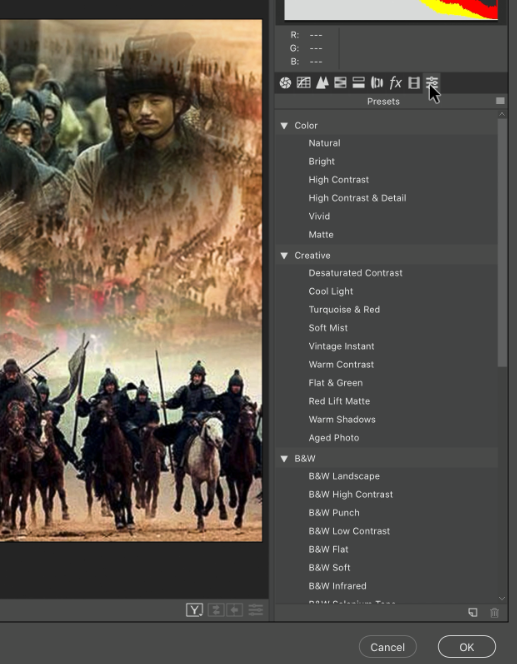The image size is (517, 664).
Task: Collapse the B&W preset group
Action: pos(284,459)
